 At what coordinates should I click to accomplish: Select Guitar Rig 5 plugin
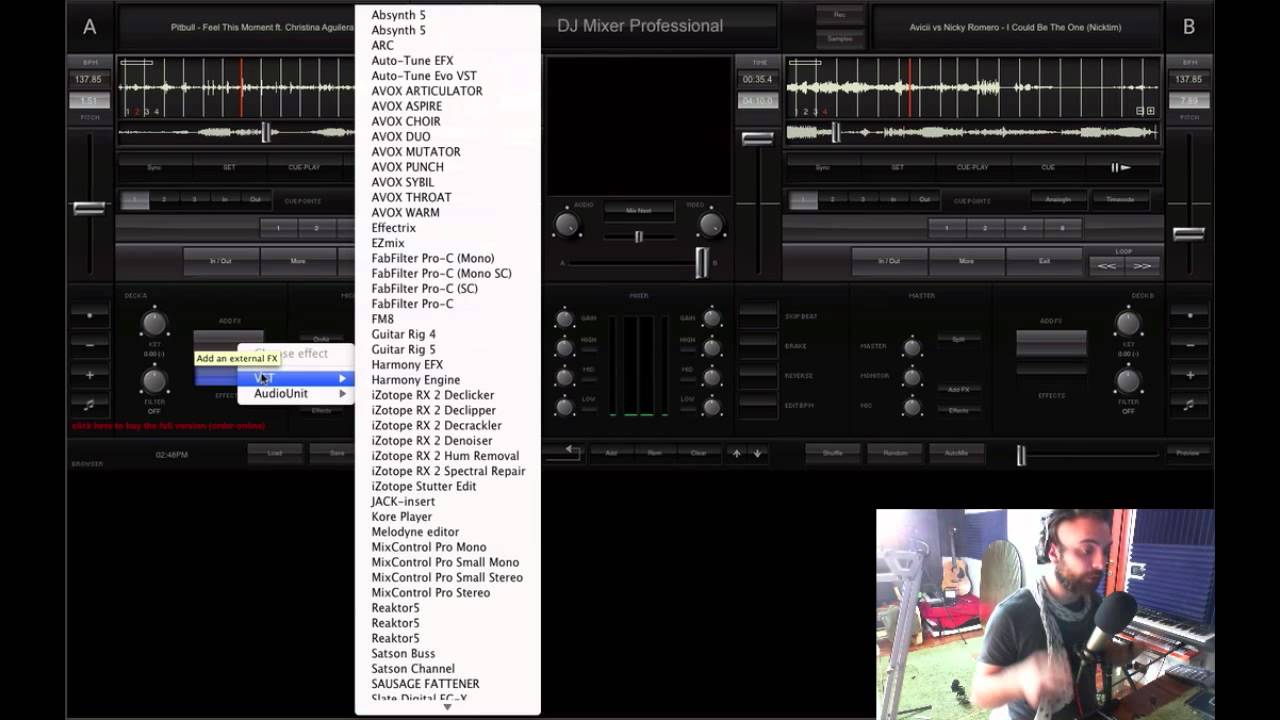(403, 349)
